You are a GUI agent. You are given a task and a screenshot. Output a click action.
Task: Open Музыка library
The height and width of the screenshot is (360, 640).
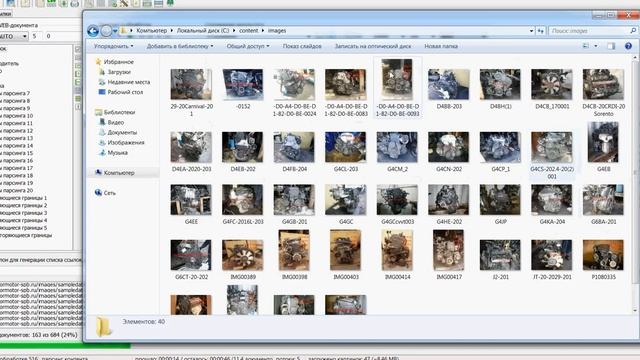[x=118, y=153]
